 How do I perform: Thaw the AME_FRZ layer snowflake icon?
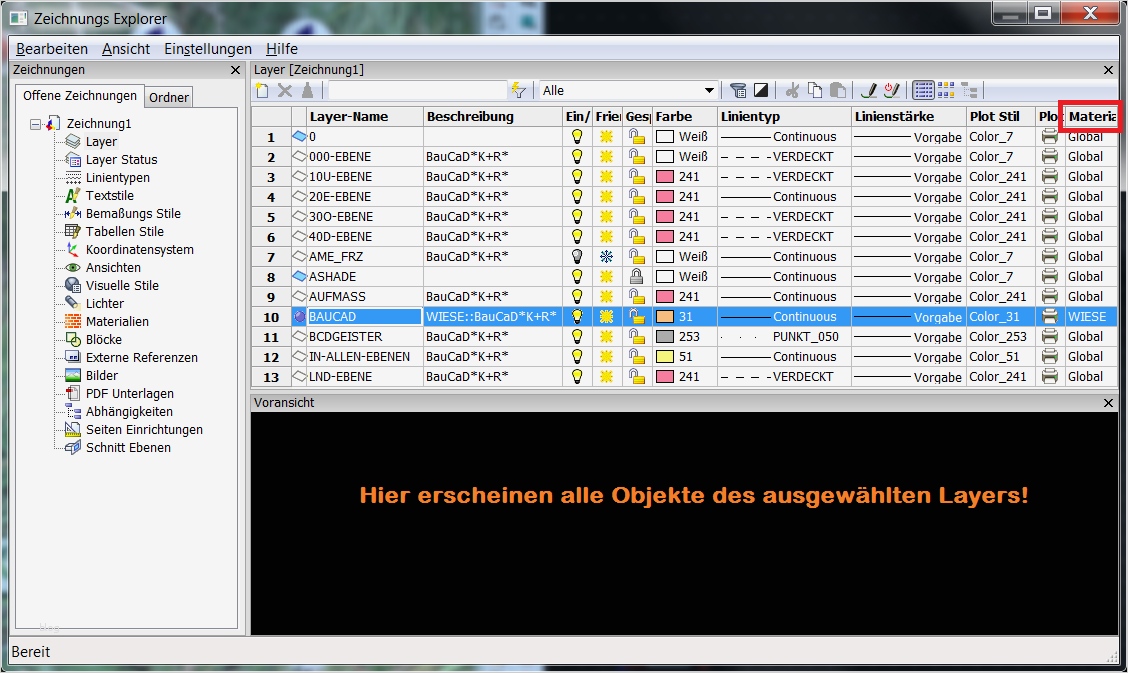pyautogui.click(x=606, y=256)
